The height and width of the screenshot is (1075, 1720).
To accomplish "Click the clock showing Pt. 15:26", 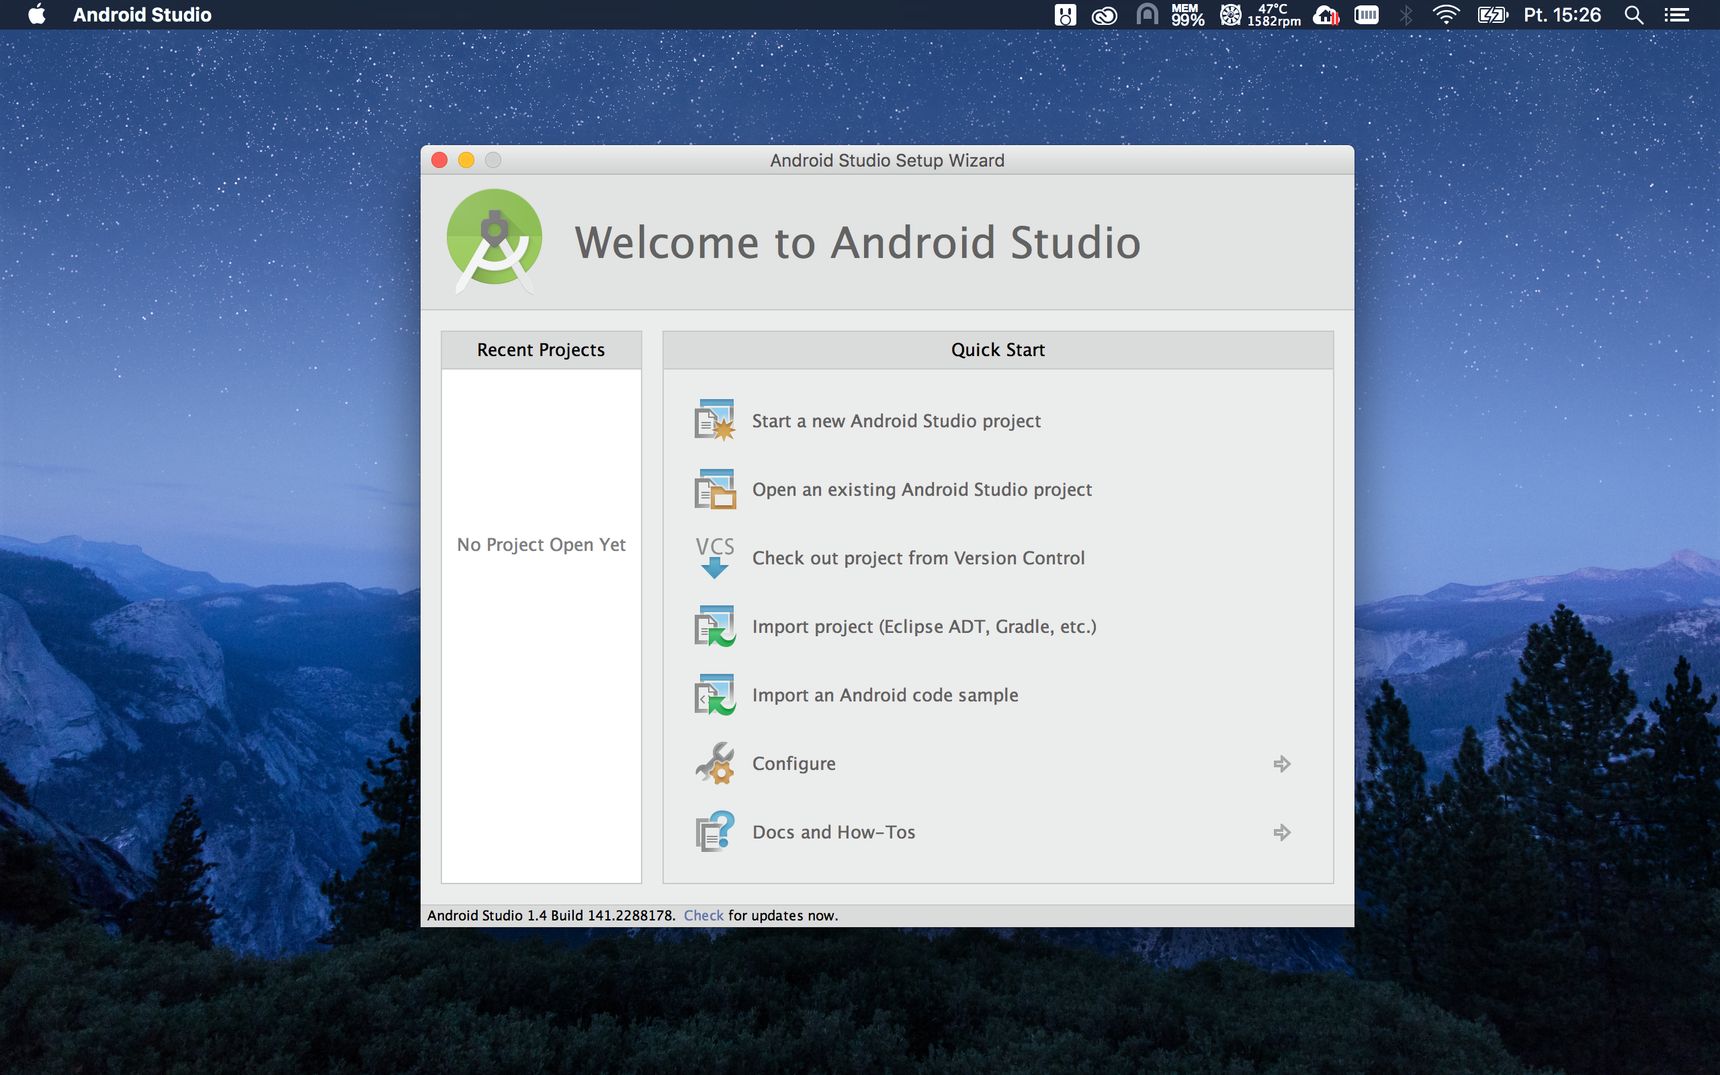I will [1562, 14].
